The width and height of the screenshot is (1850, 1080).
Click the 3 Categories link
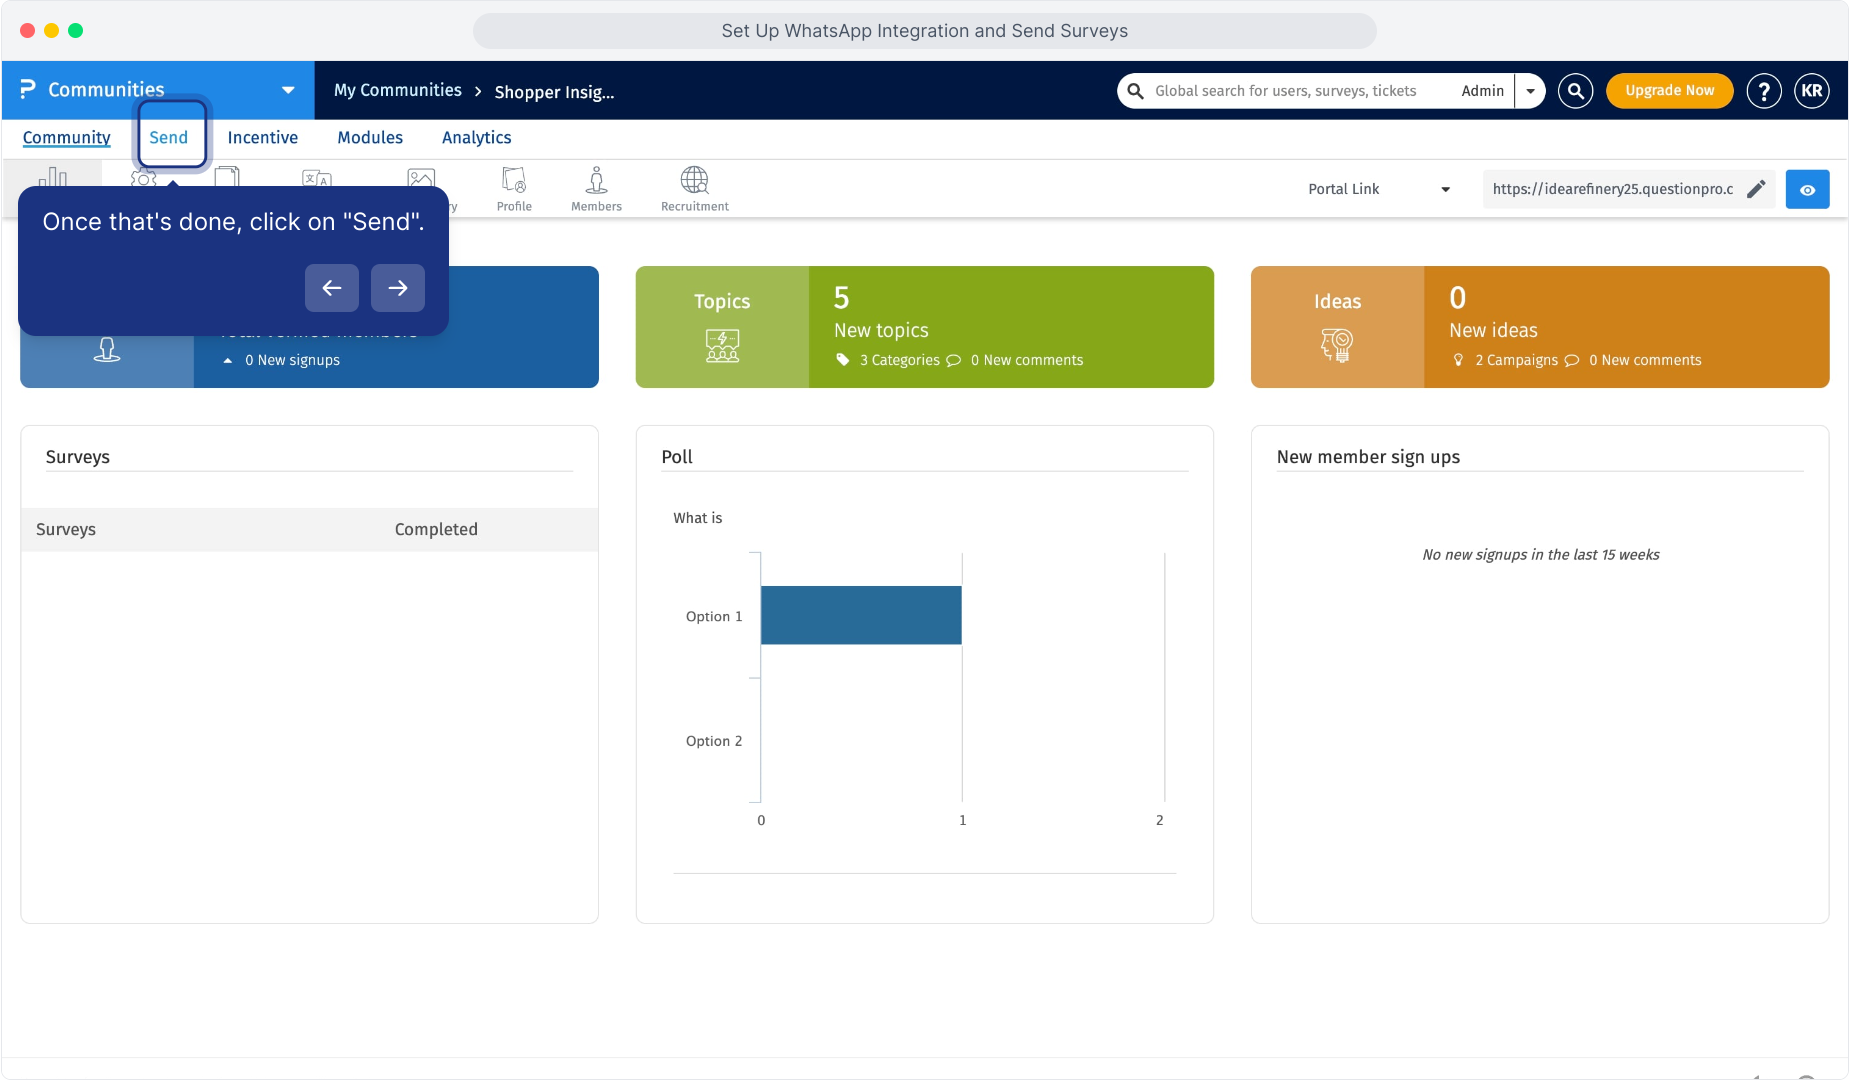point(900,360)
